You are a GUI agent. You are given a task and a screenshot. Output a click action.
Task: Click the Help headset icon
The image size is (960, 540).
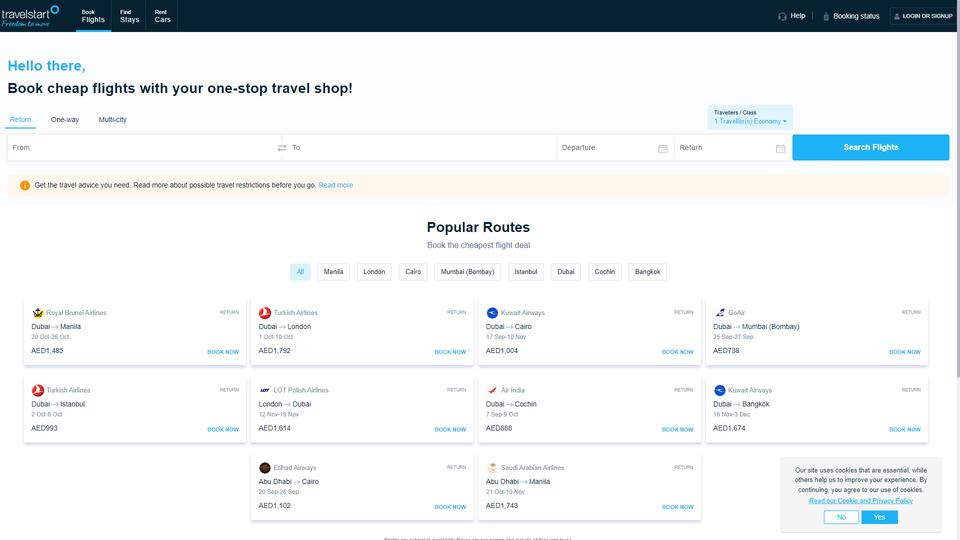pyautogui.click(x=782, y=17)
